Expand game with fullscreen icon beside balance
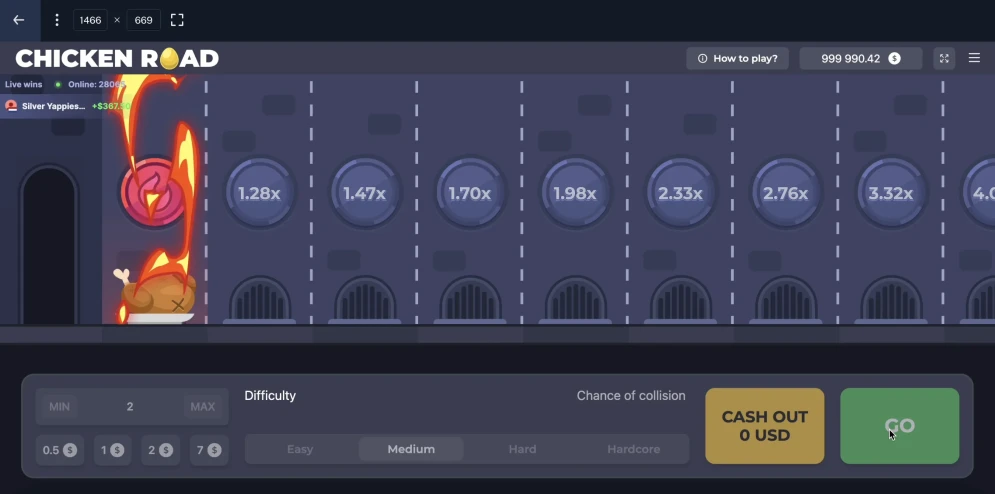Screen dimensions: 995x494 click(944, 58)
